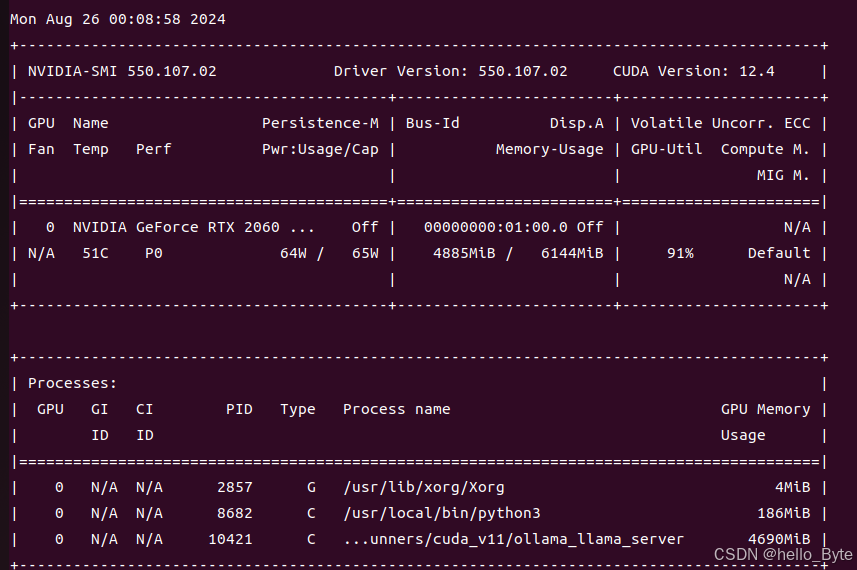This screenshot has height=570, width=857.
Task: Click 'CUDA Version: 12.4'
Action: pyautogui.click(x=694, y=71)
